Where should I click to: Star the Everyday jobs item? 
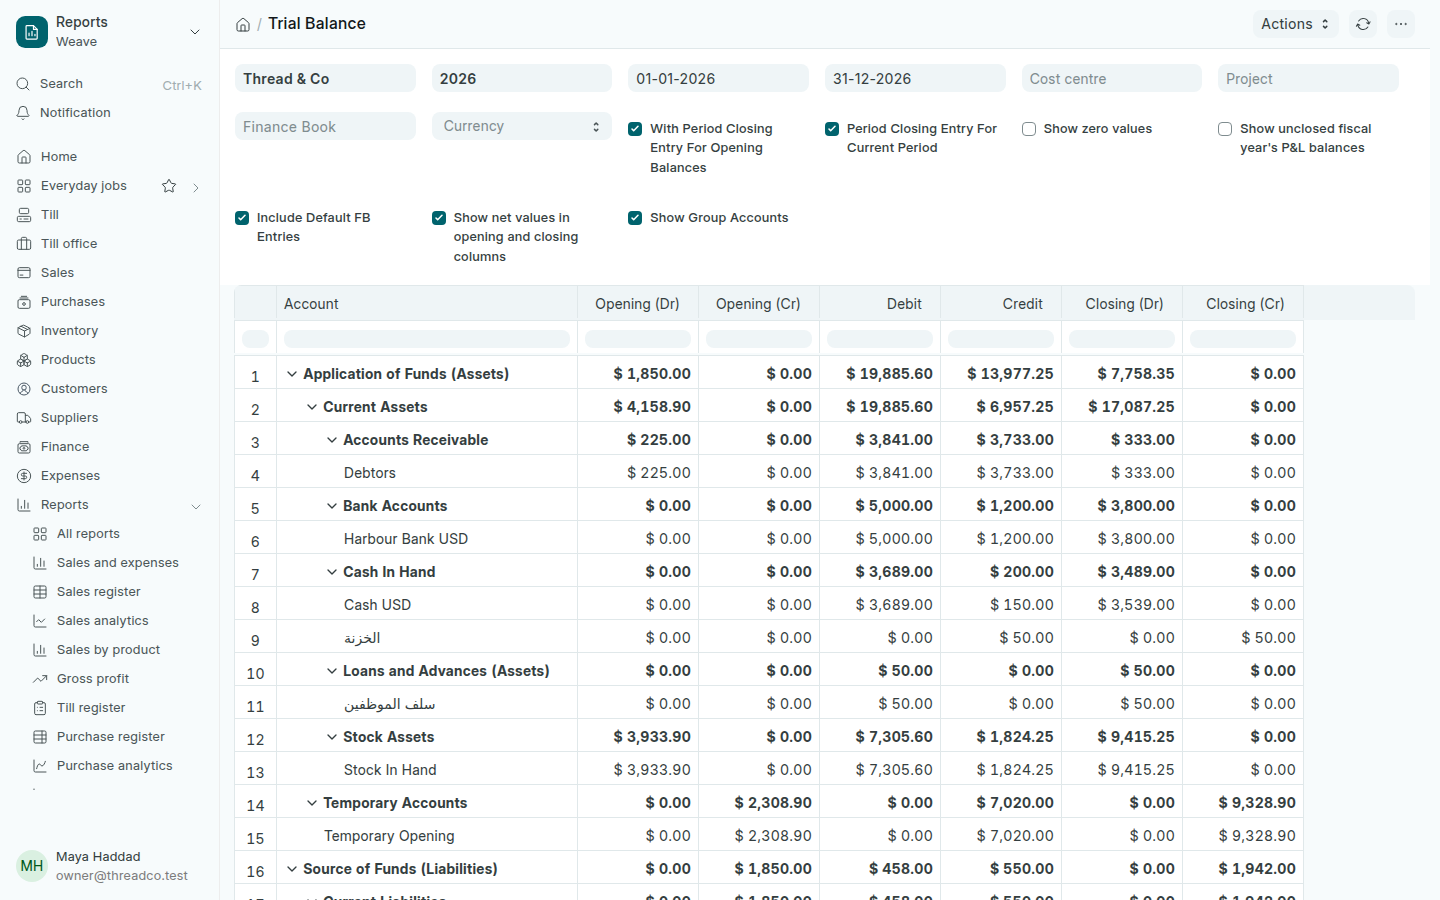click(x=169, y=186)
